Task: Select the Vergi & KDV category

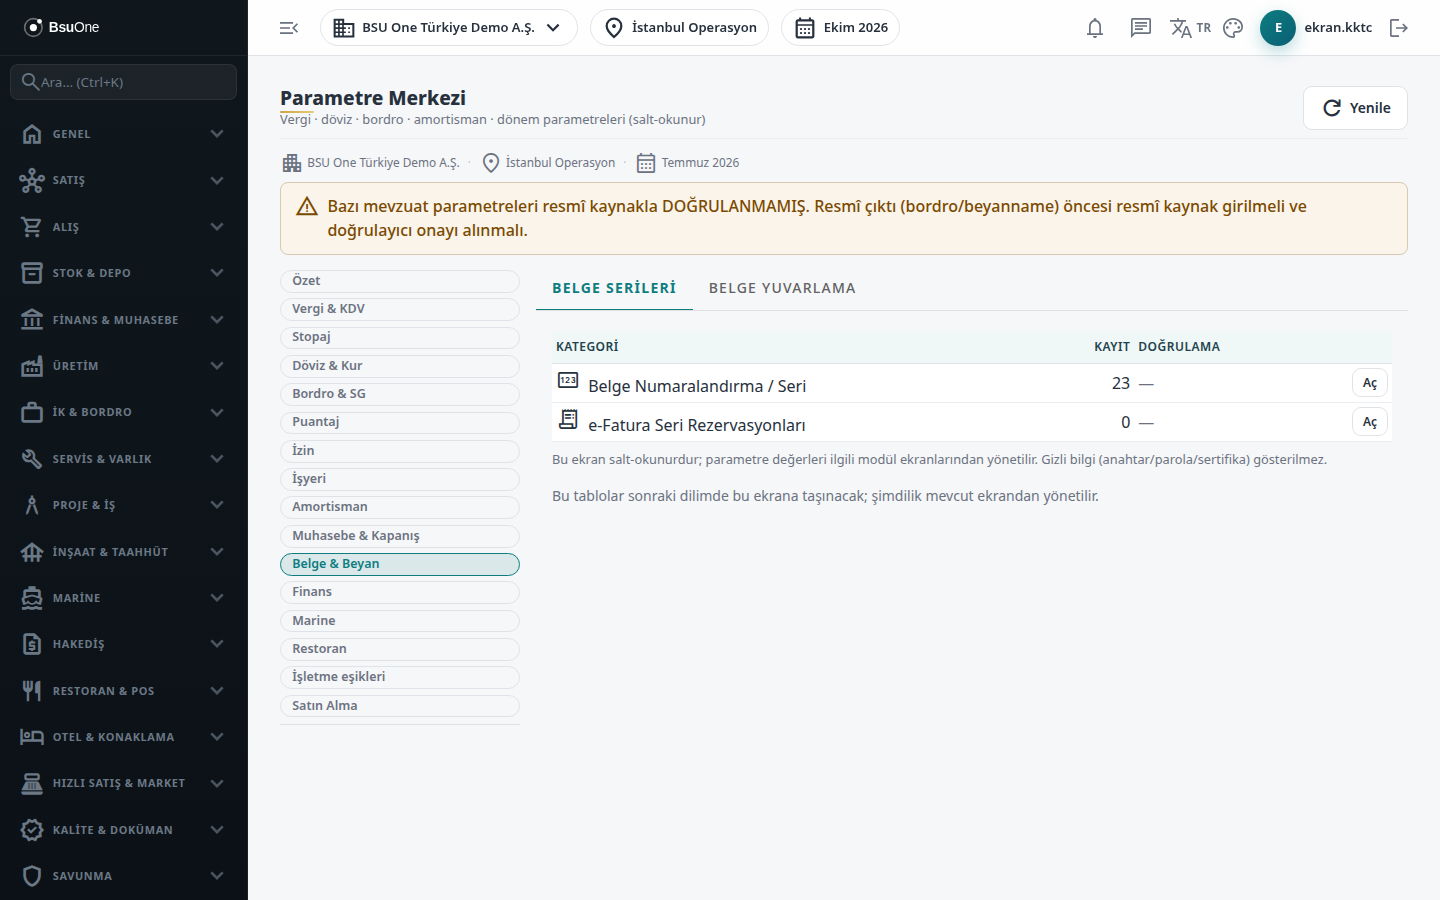Action: point(400,309)
